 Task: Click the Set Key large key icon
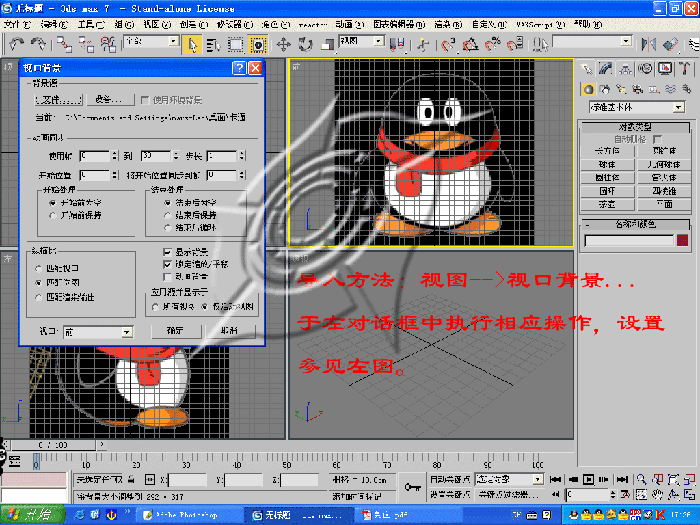coord(412,488)
